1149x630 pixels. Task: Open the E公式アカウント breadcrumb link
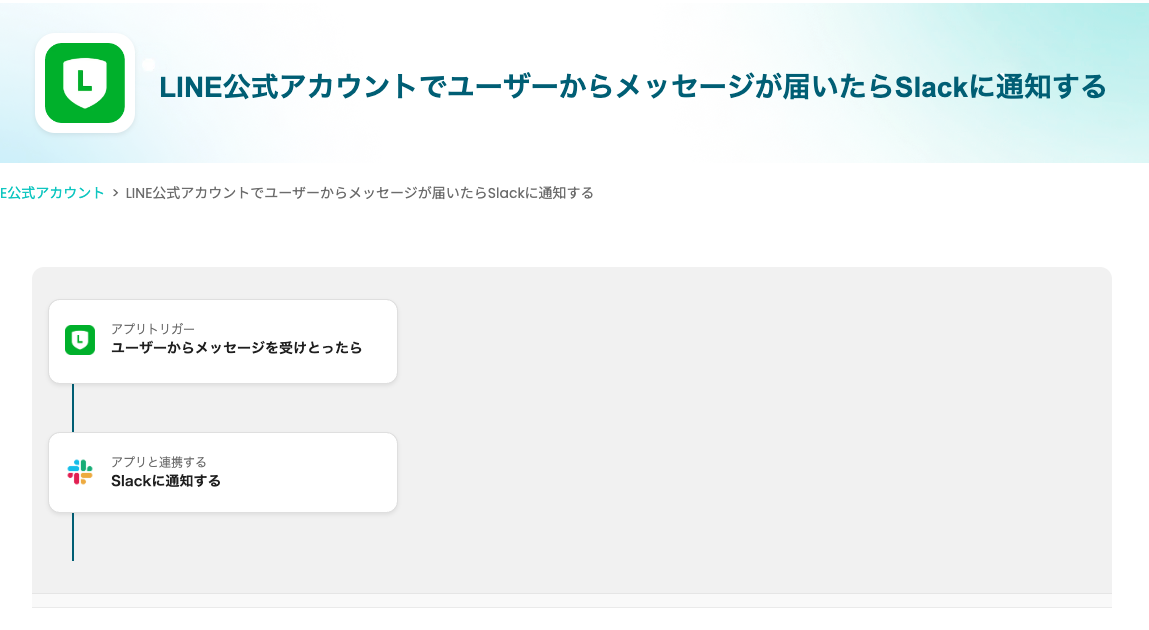(x=52, y=193)
